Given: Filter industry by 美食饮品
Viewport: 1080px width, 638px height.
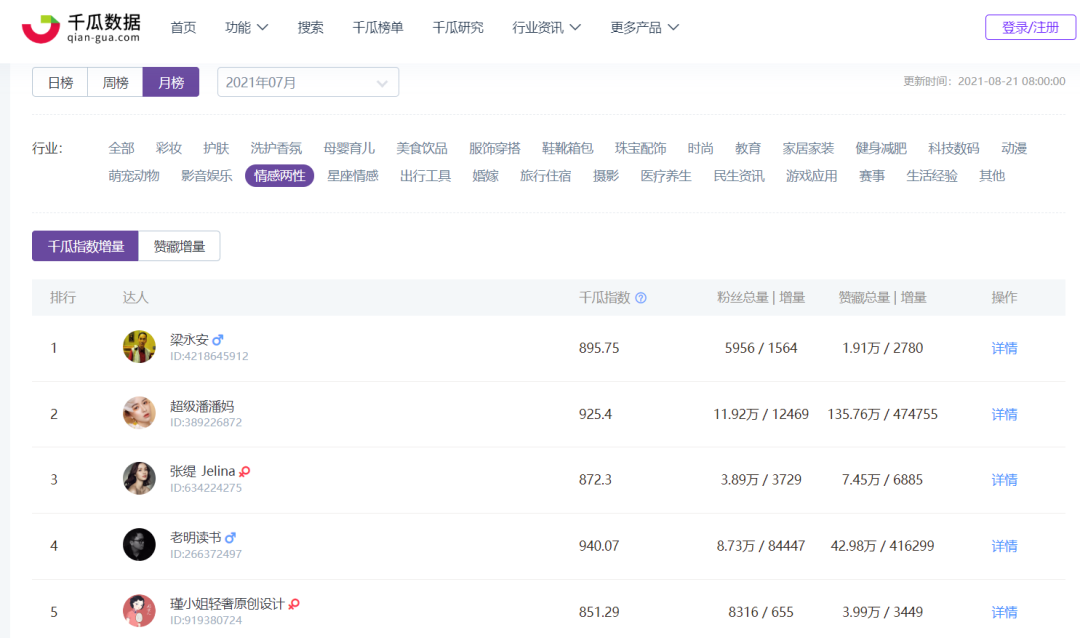Looking at the screenshot, I should pyautogui.click(x=422, y=148).
